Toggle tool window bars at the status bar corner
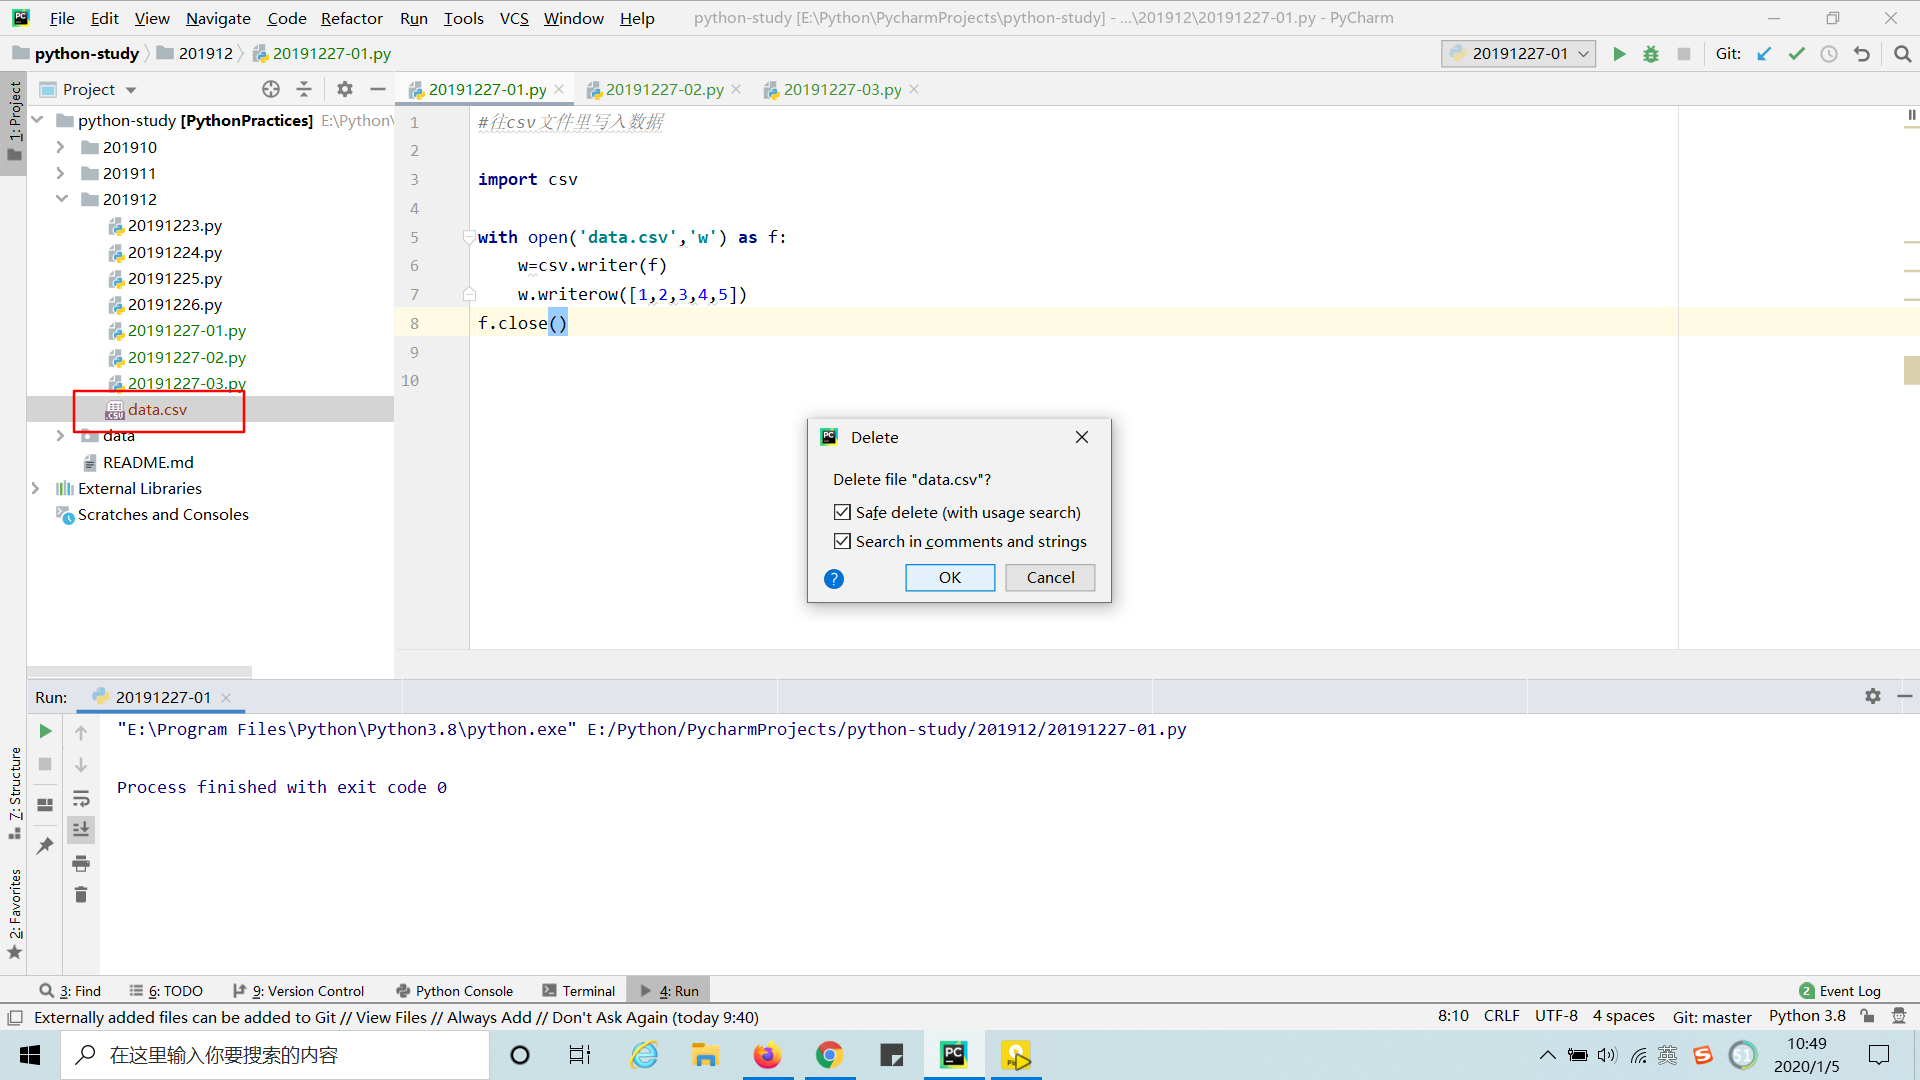Image resolution: width=1920 pixels, height=1080 pixels. point(15,1018)
